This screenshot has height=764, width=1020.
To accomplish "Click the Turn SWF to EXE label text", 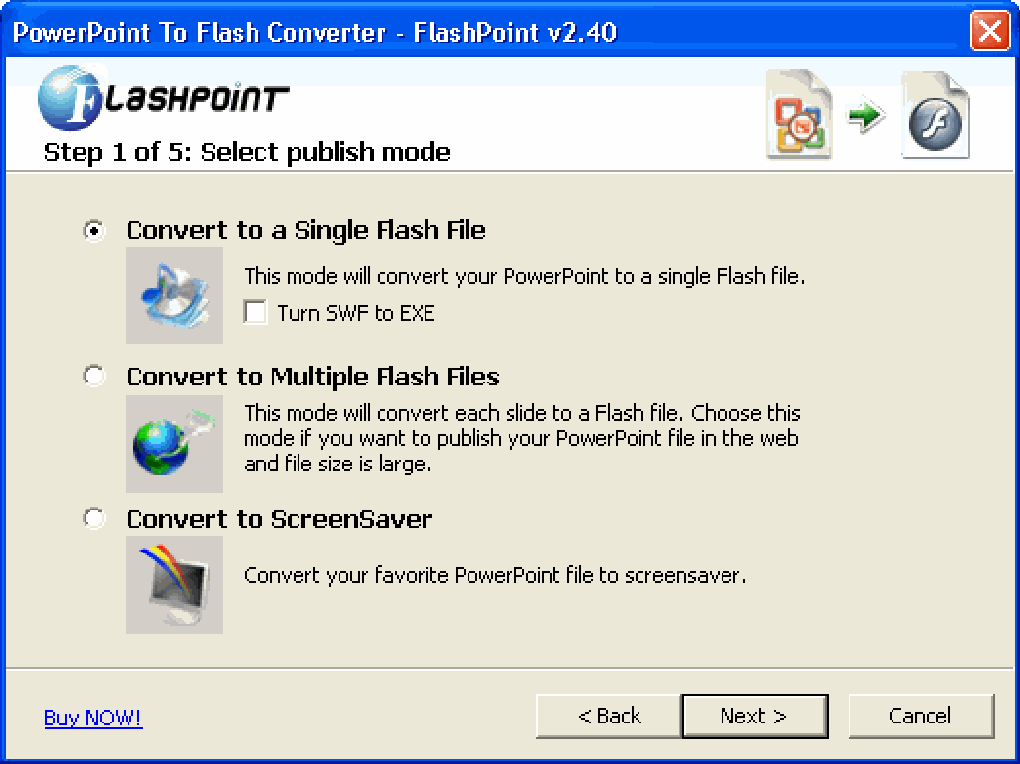I will (356, 313).
